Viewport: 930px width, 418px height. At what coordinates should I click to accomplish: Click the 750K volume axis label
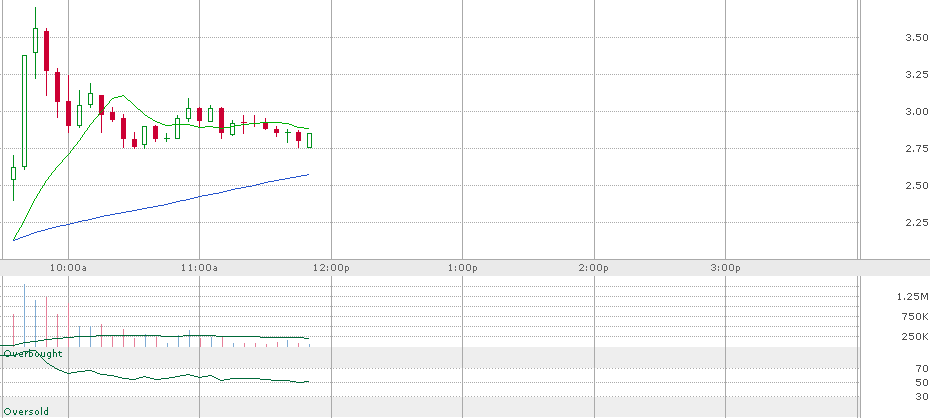[915, 316]
